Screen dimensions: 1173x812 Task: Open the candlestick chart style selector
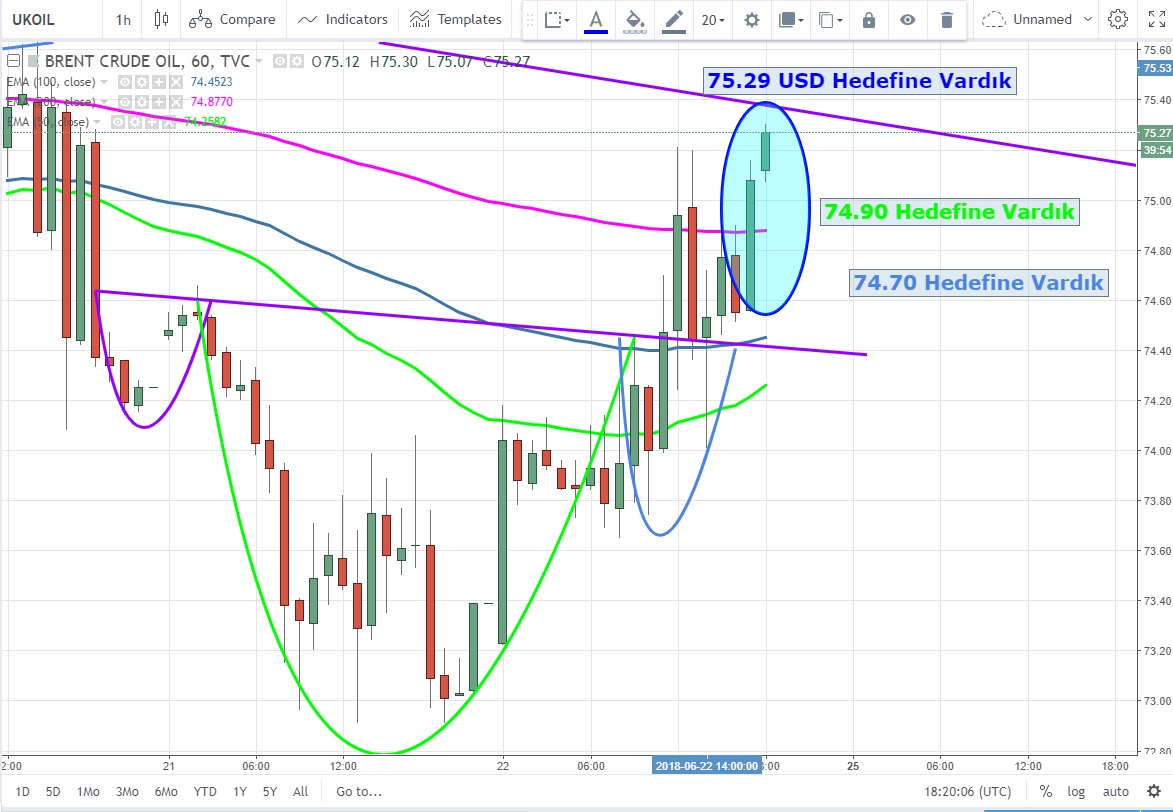(x=162, y=19)
